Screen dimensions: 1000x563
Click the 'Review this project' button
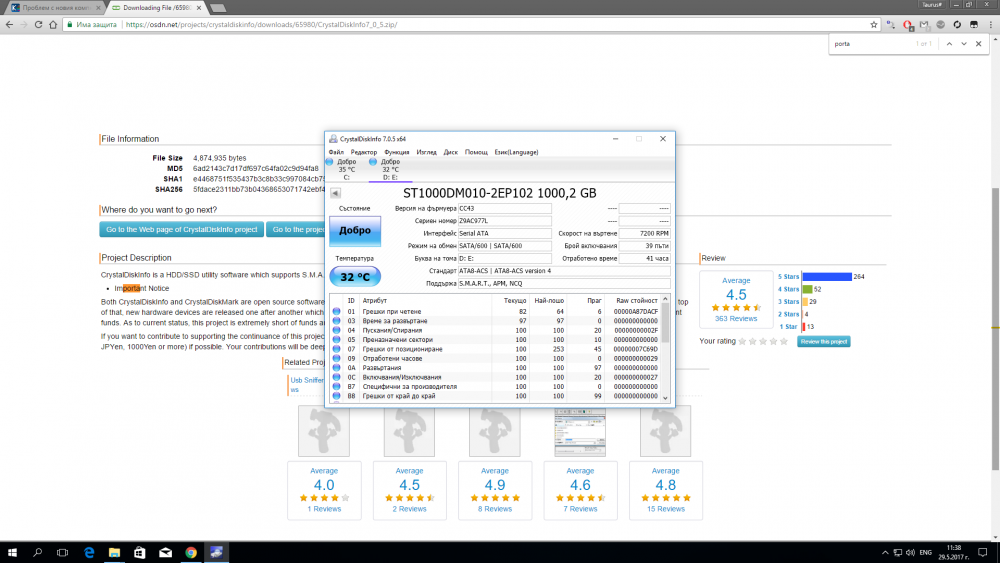pos(823,342)
